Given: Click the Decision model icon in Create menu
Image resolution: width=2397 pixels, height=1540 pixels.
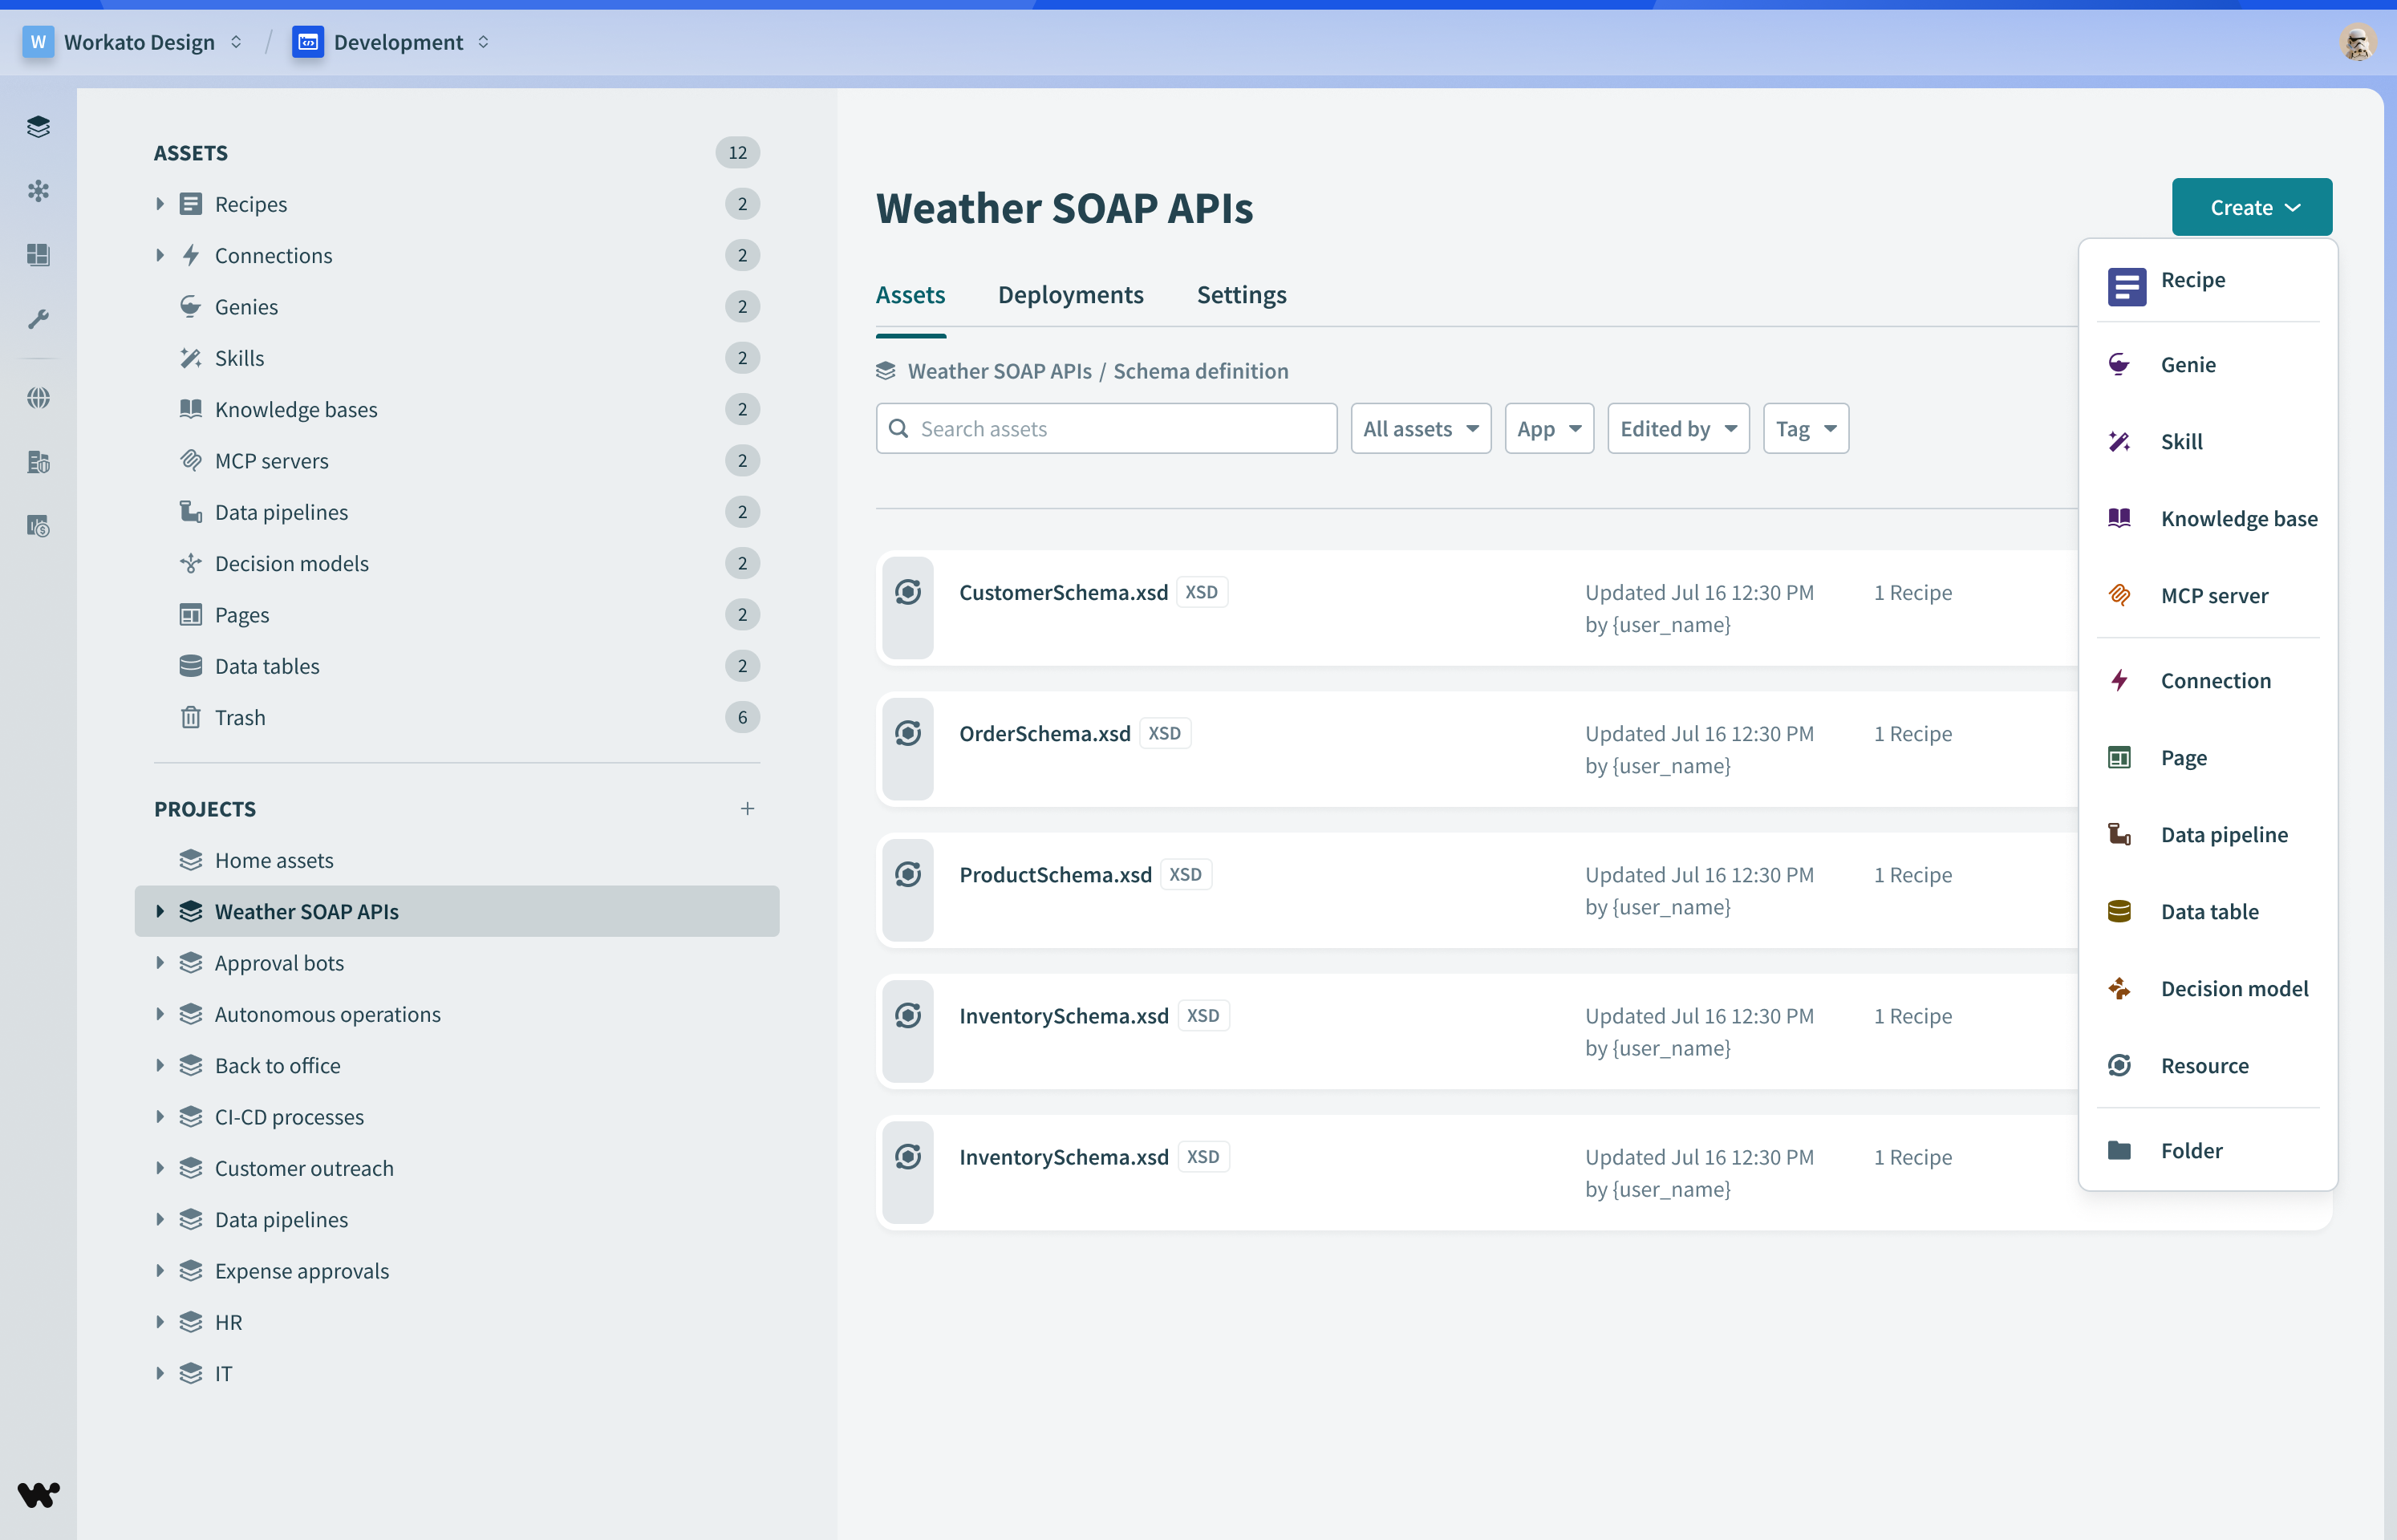Looking at the screenshot, I should [2119, 988].
